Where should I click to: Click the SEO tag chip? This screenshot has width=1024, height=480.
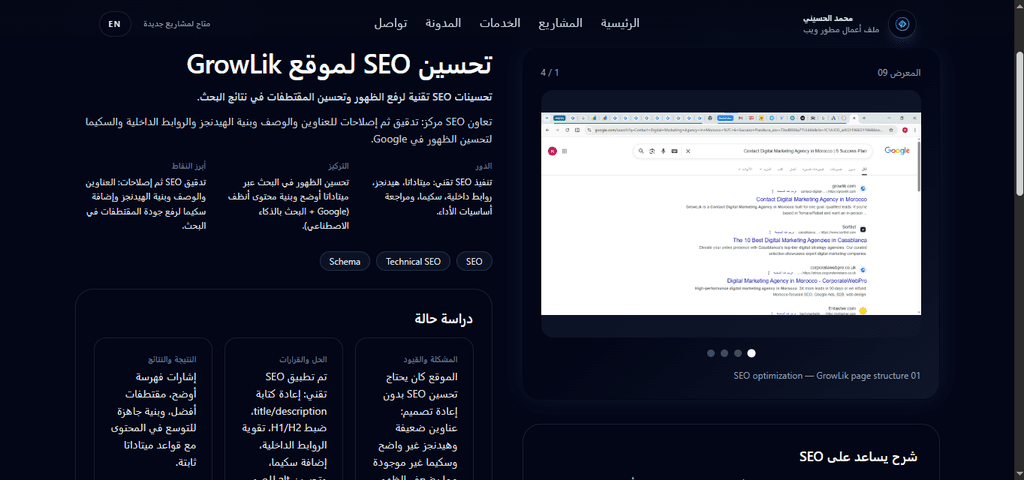(474, 261)
